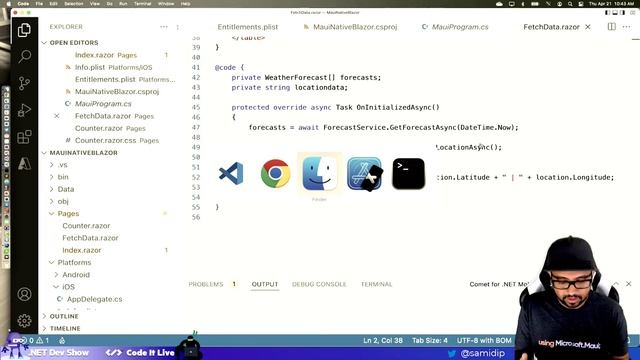Open Counter.razor under Pages folder

tap(86, 226)
